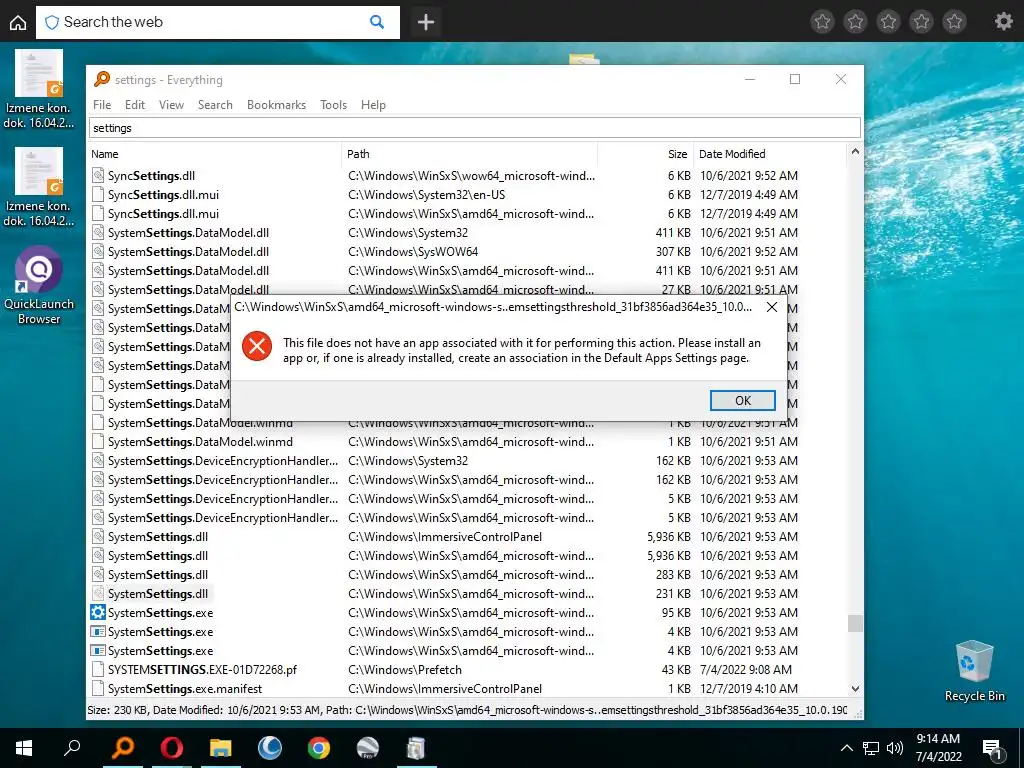Viewport: 1024px width, 768px height.
Task: Show hidden system tray icons
Action: click(x=846, y=748)
